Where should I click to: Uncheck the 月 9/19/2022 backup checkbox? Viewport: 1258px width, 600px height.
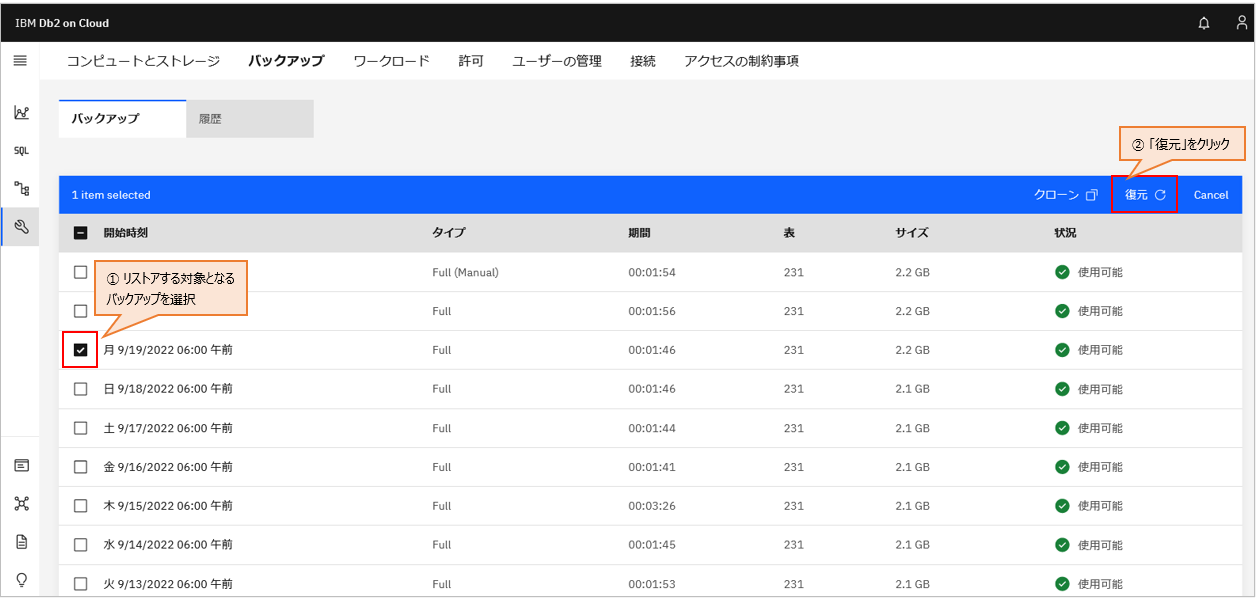tap(80, 350)
